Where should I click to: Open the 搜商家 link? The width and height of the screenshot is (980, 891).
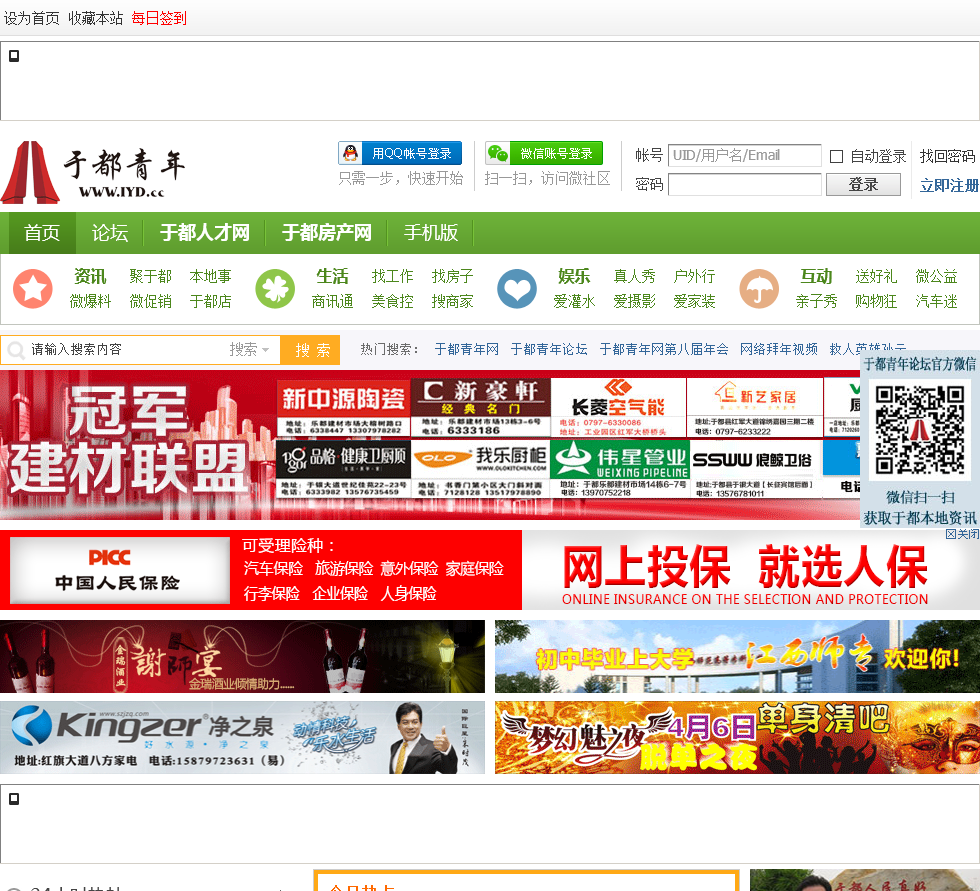coord(452,301)
